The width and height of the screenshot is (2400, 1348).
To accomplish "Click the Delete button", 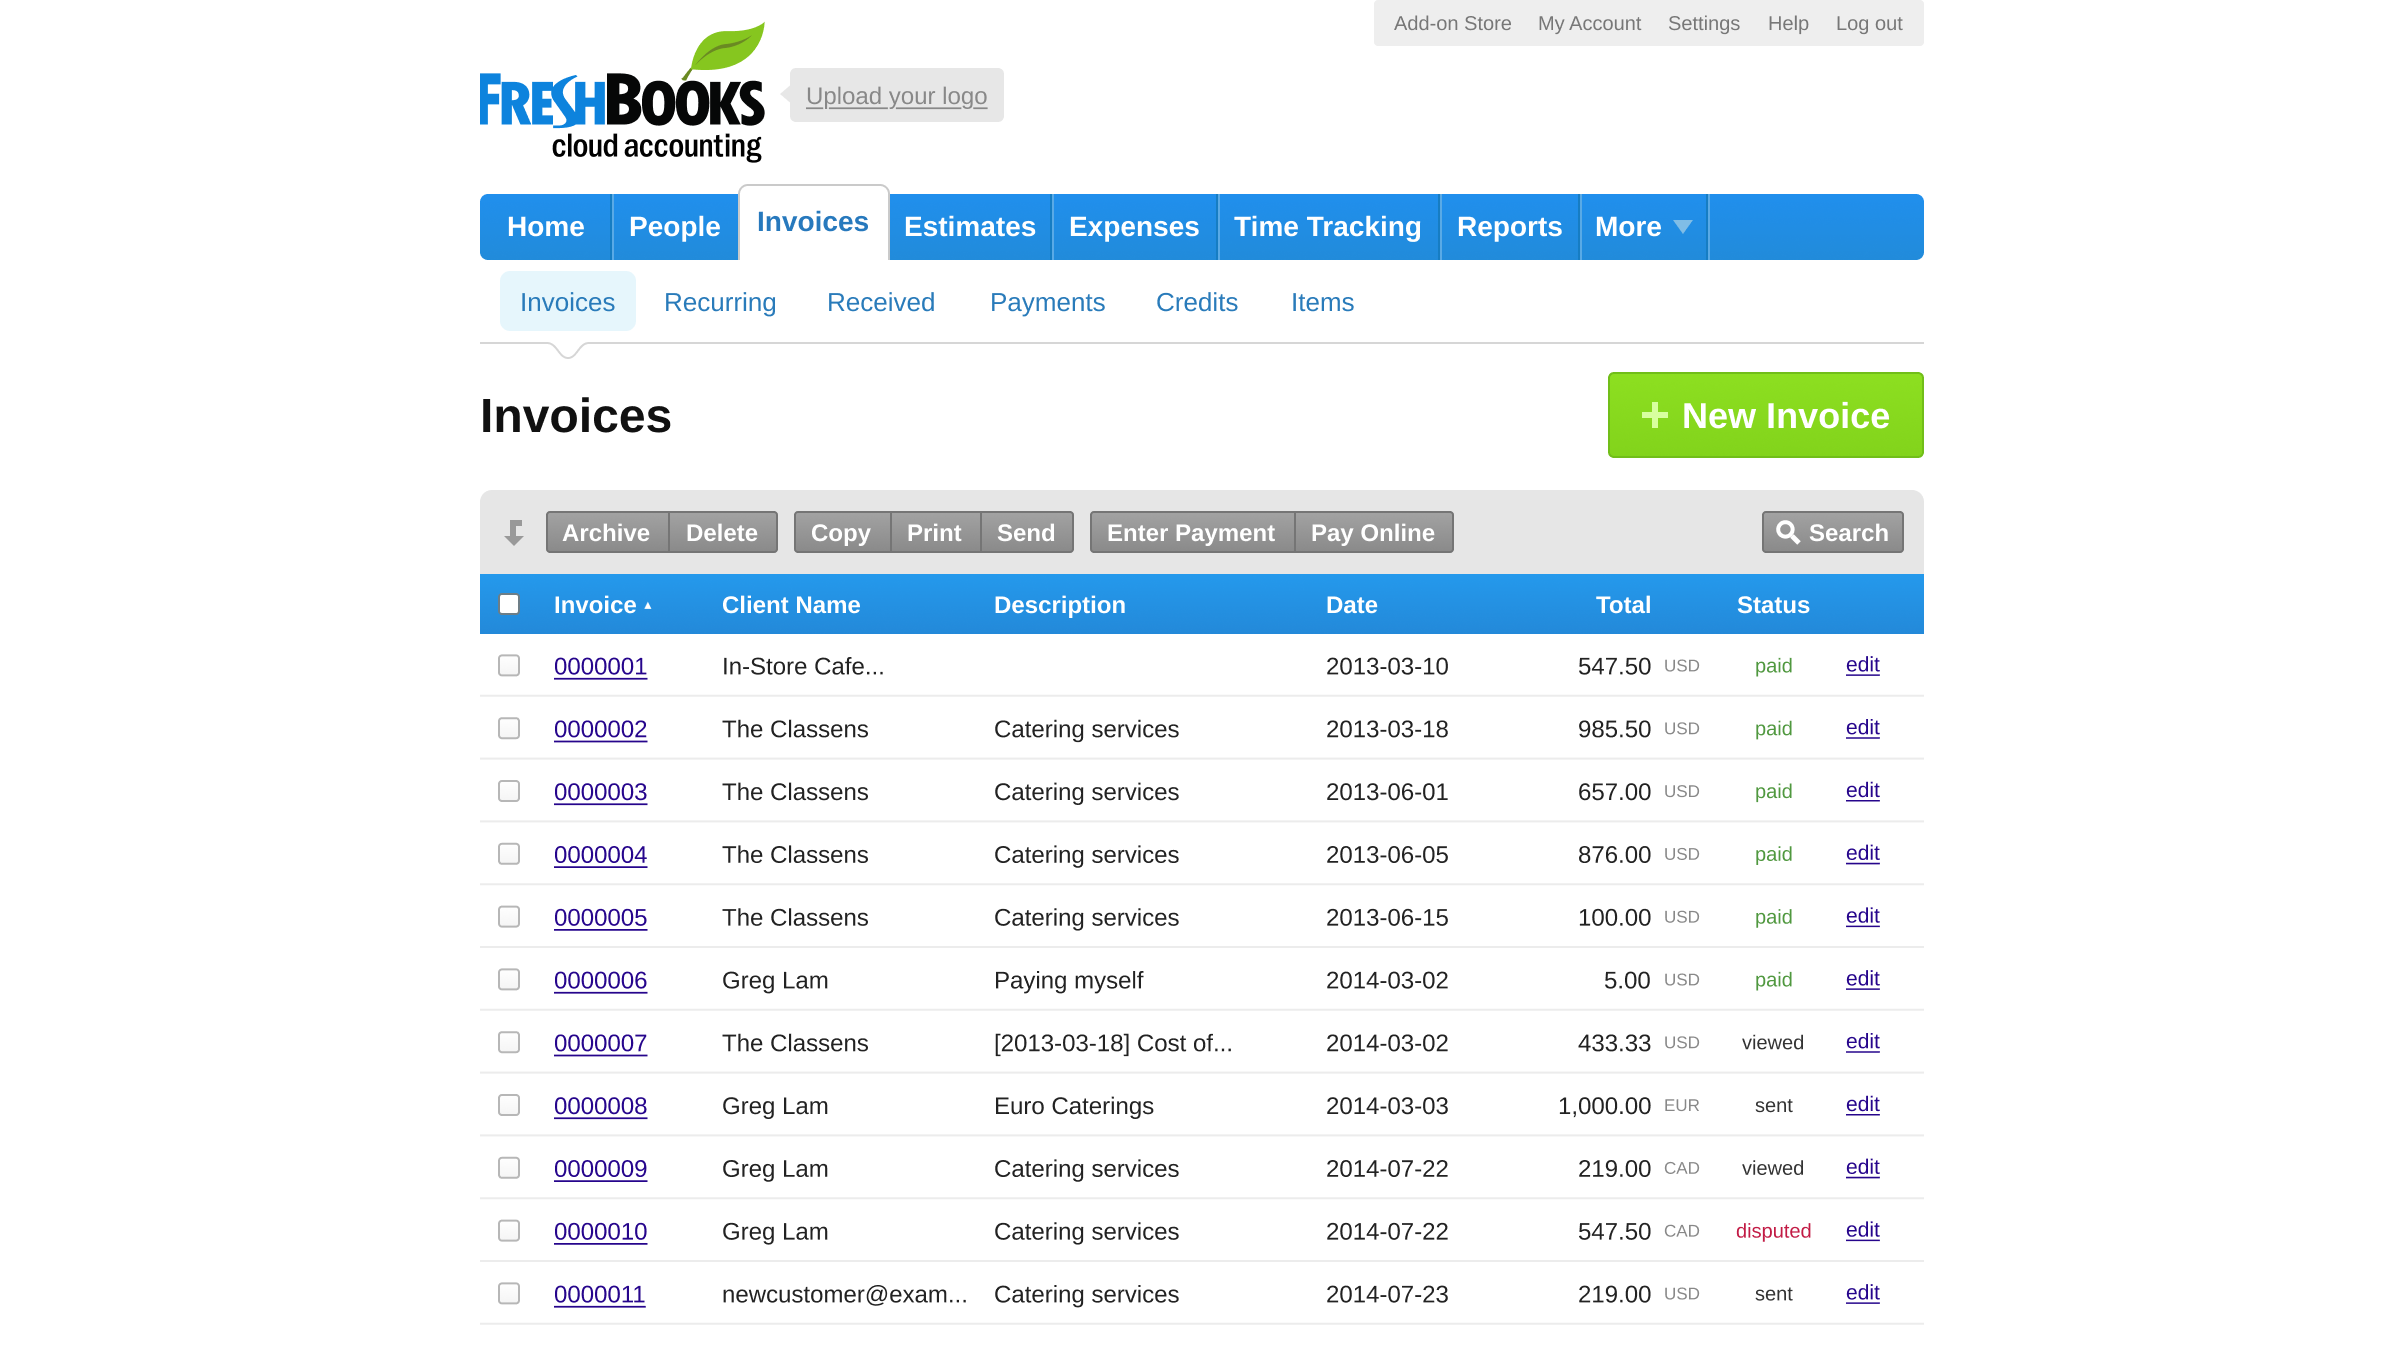I will point(722,533).
